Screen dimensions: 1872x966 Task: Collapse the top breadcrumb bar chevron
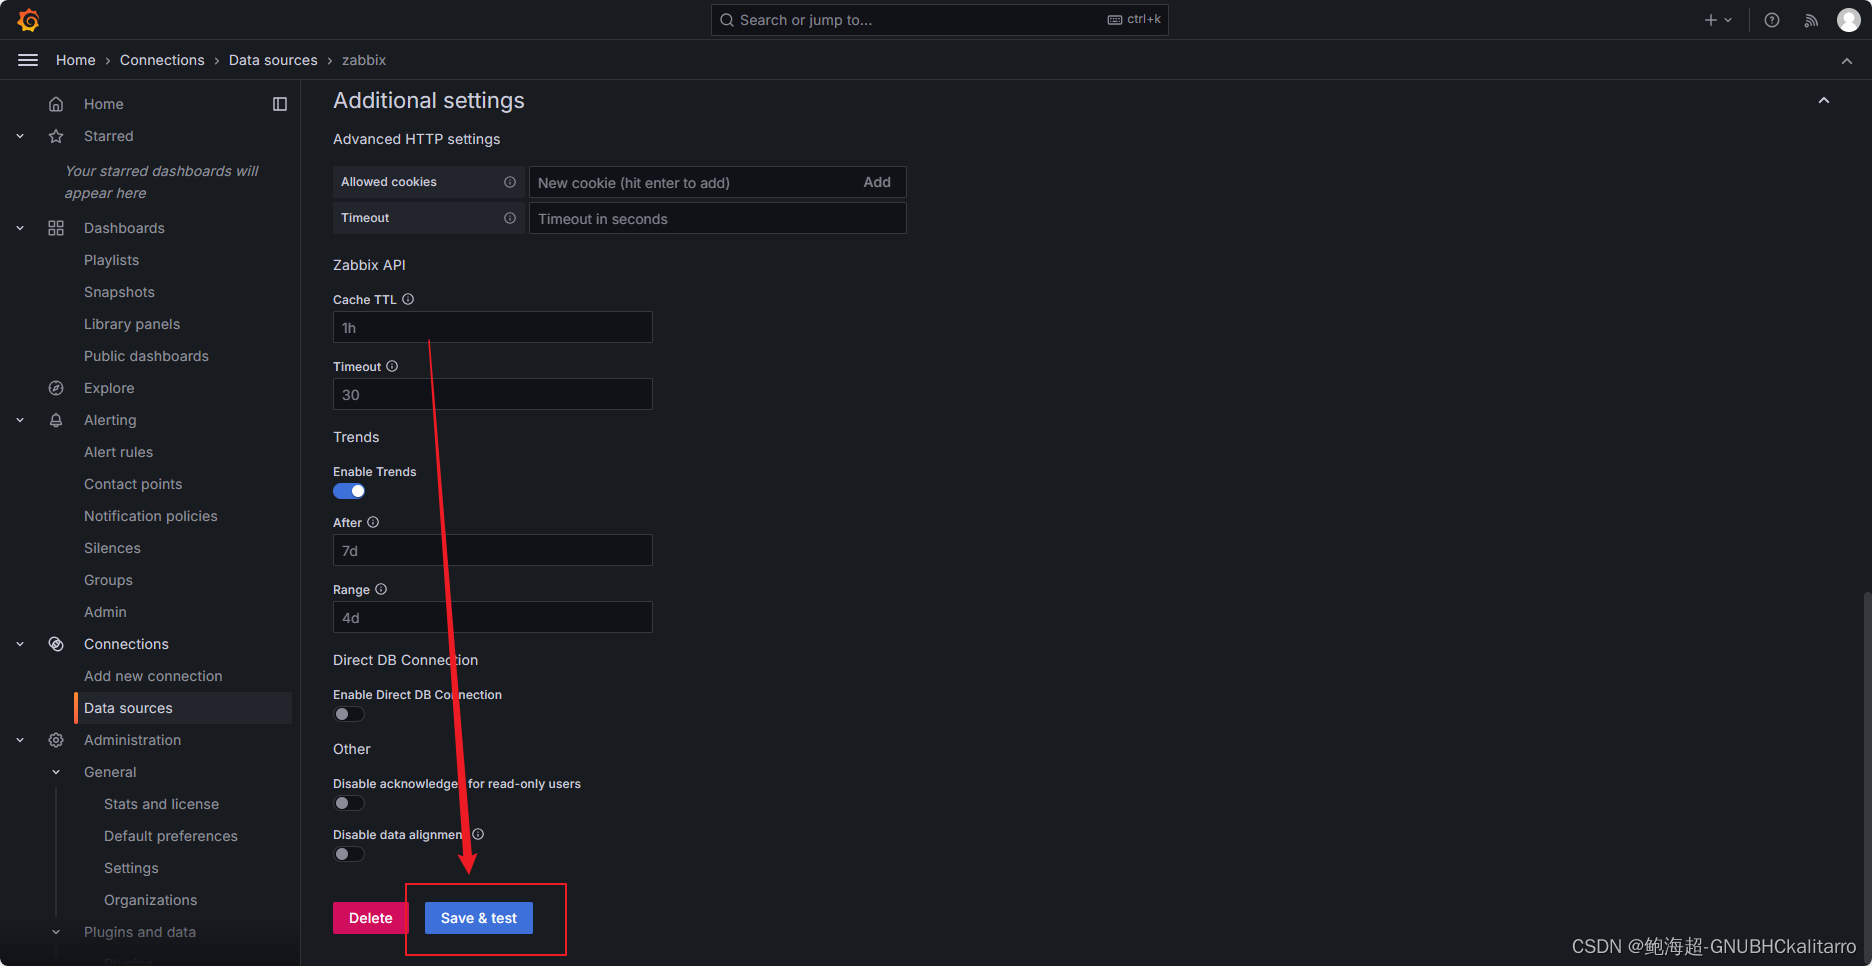1847,61
